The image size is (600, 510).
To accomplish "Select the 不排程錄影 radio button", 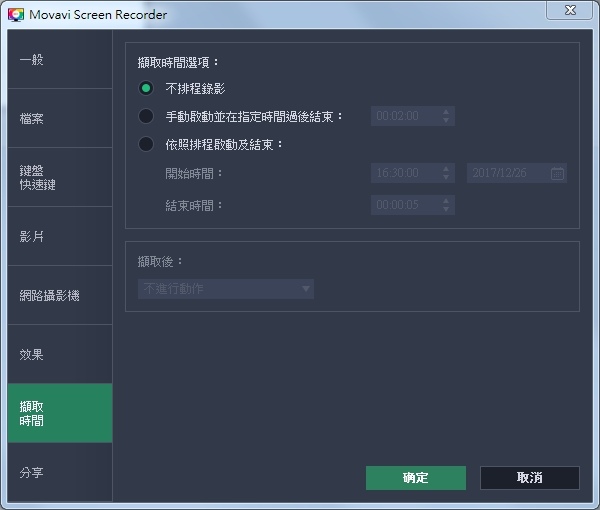I will (x=146, y=88).
